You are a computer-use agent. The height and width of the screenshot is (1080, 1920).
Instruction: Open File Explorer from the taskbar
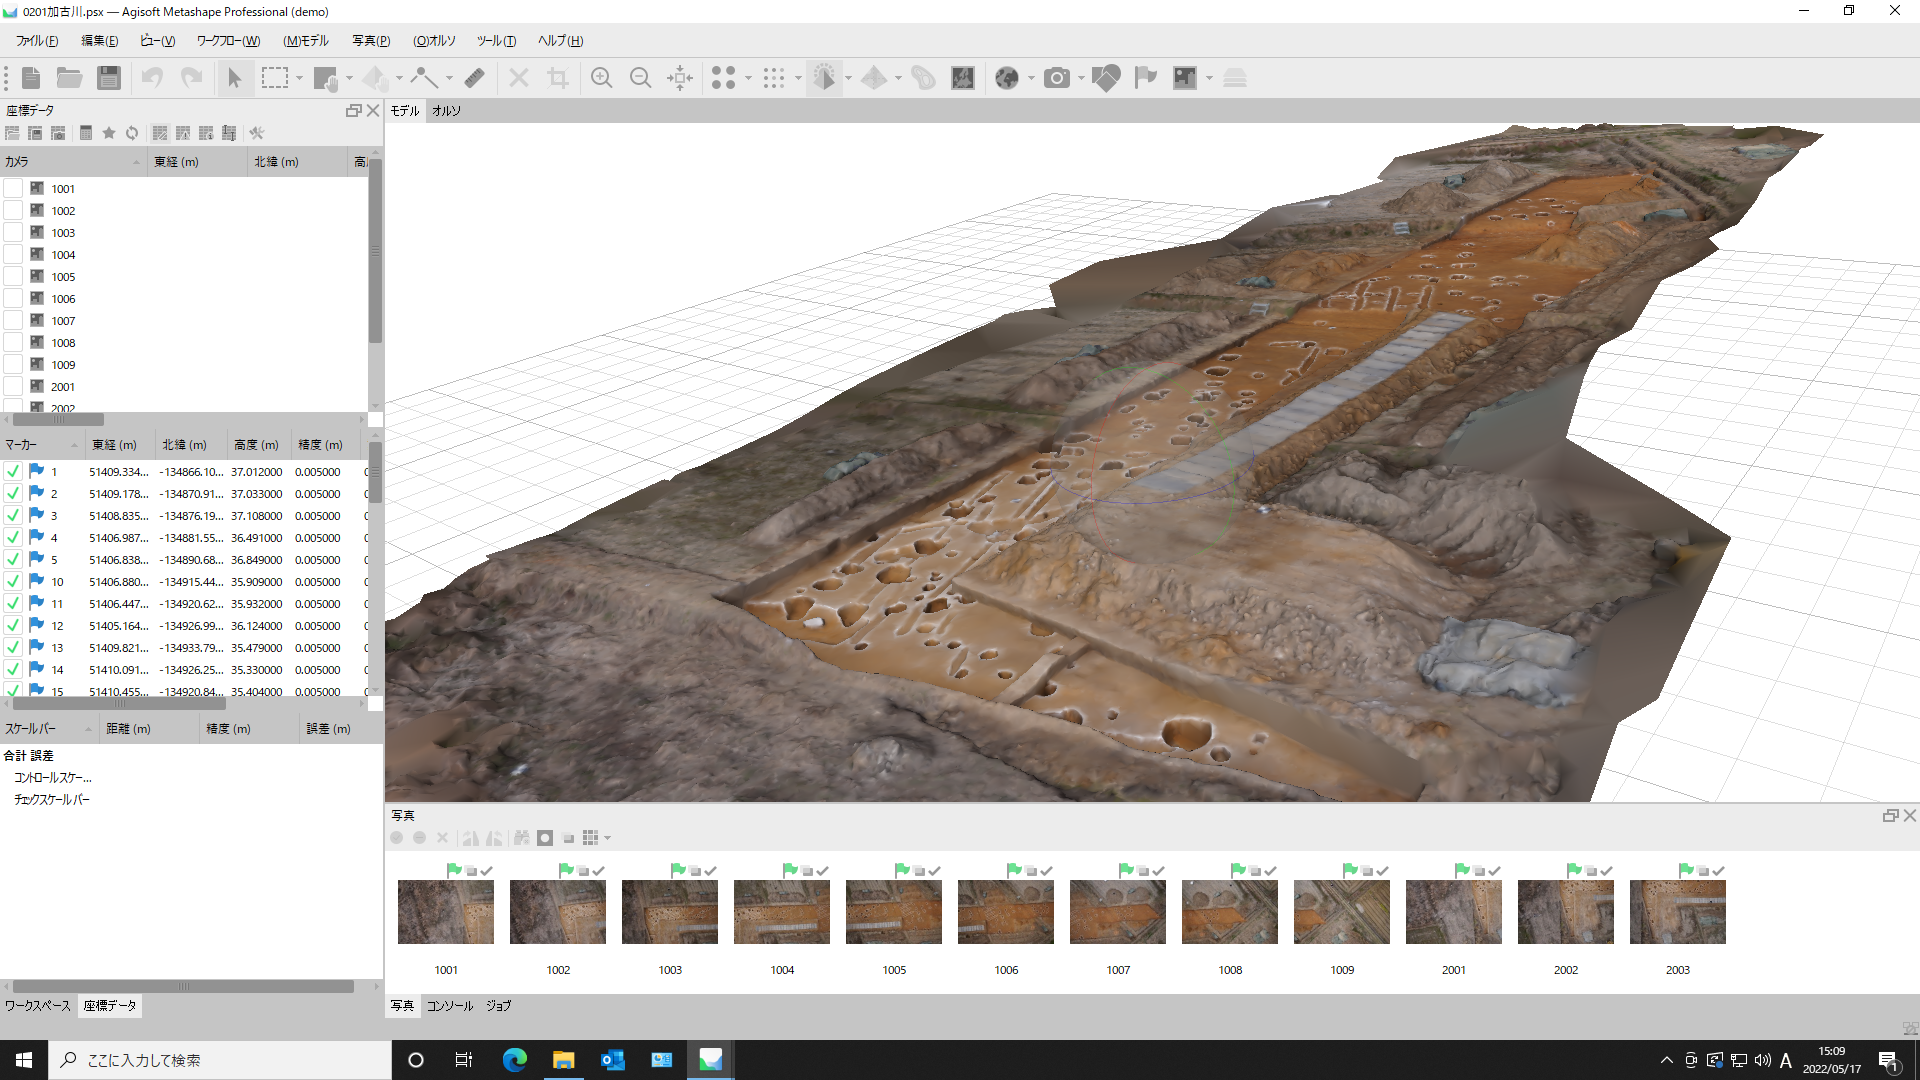563,1060
